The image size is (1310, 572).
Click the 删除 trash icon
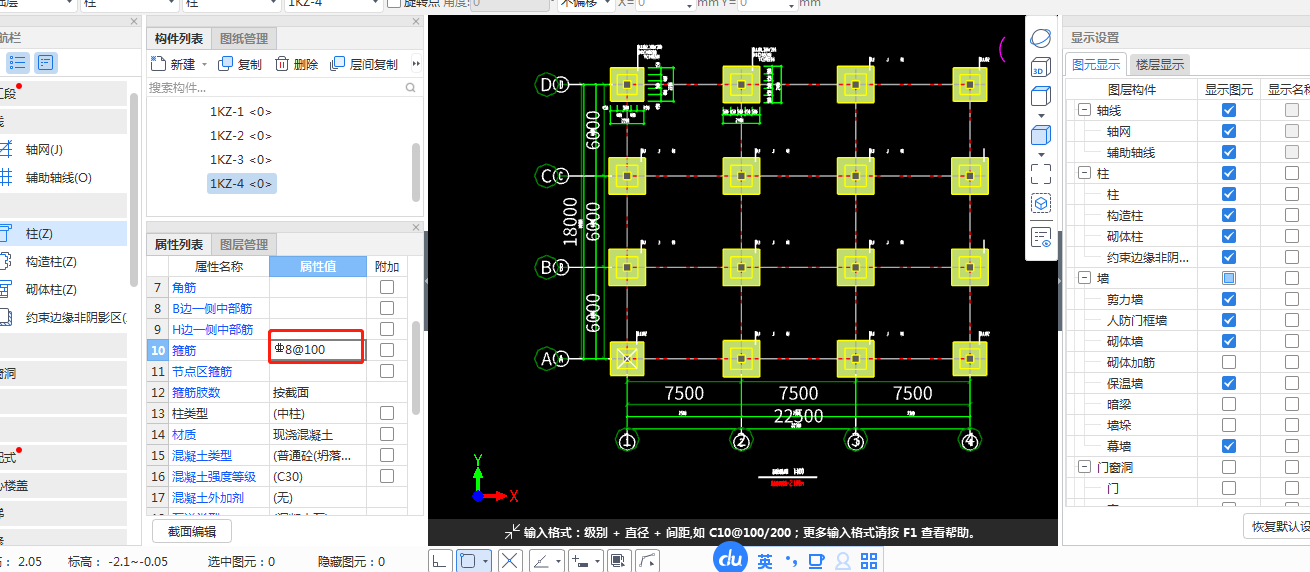tap(282, 64)
